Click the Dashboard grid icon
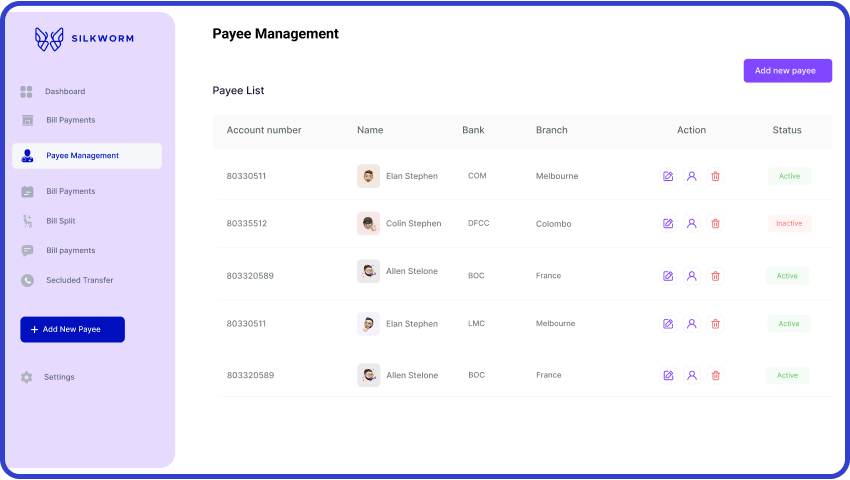Screen dimensions: 850x480 [x=27, y=92]
